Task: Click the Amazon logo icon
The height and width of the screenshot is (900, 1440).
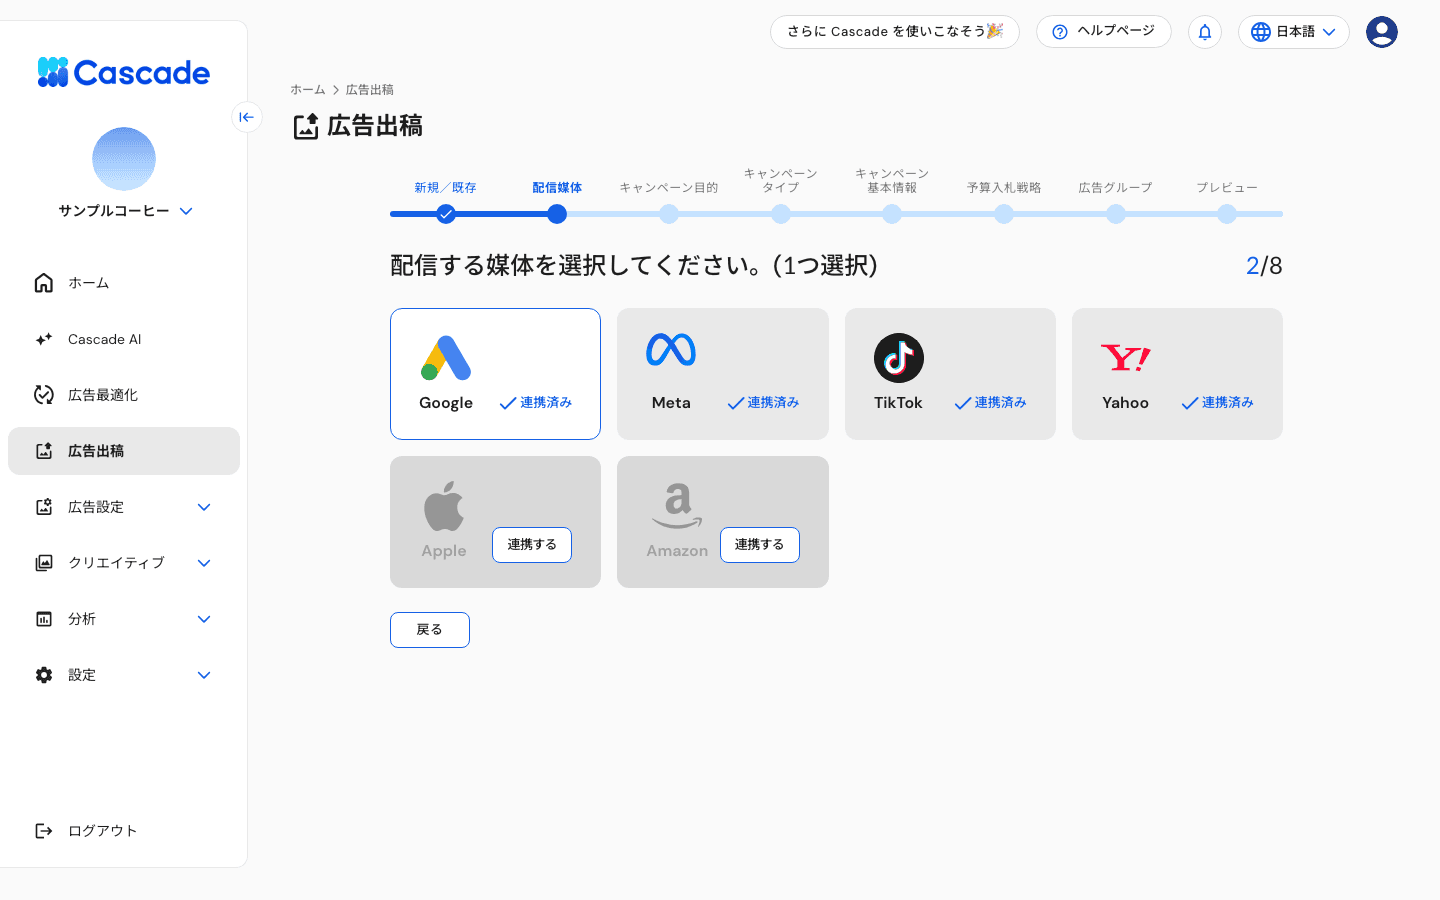Action: 677,506
